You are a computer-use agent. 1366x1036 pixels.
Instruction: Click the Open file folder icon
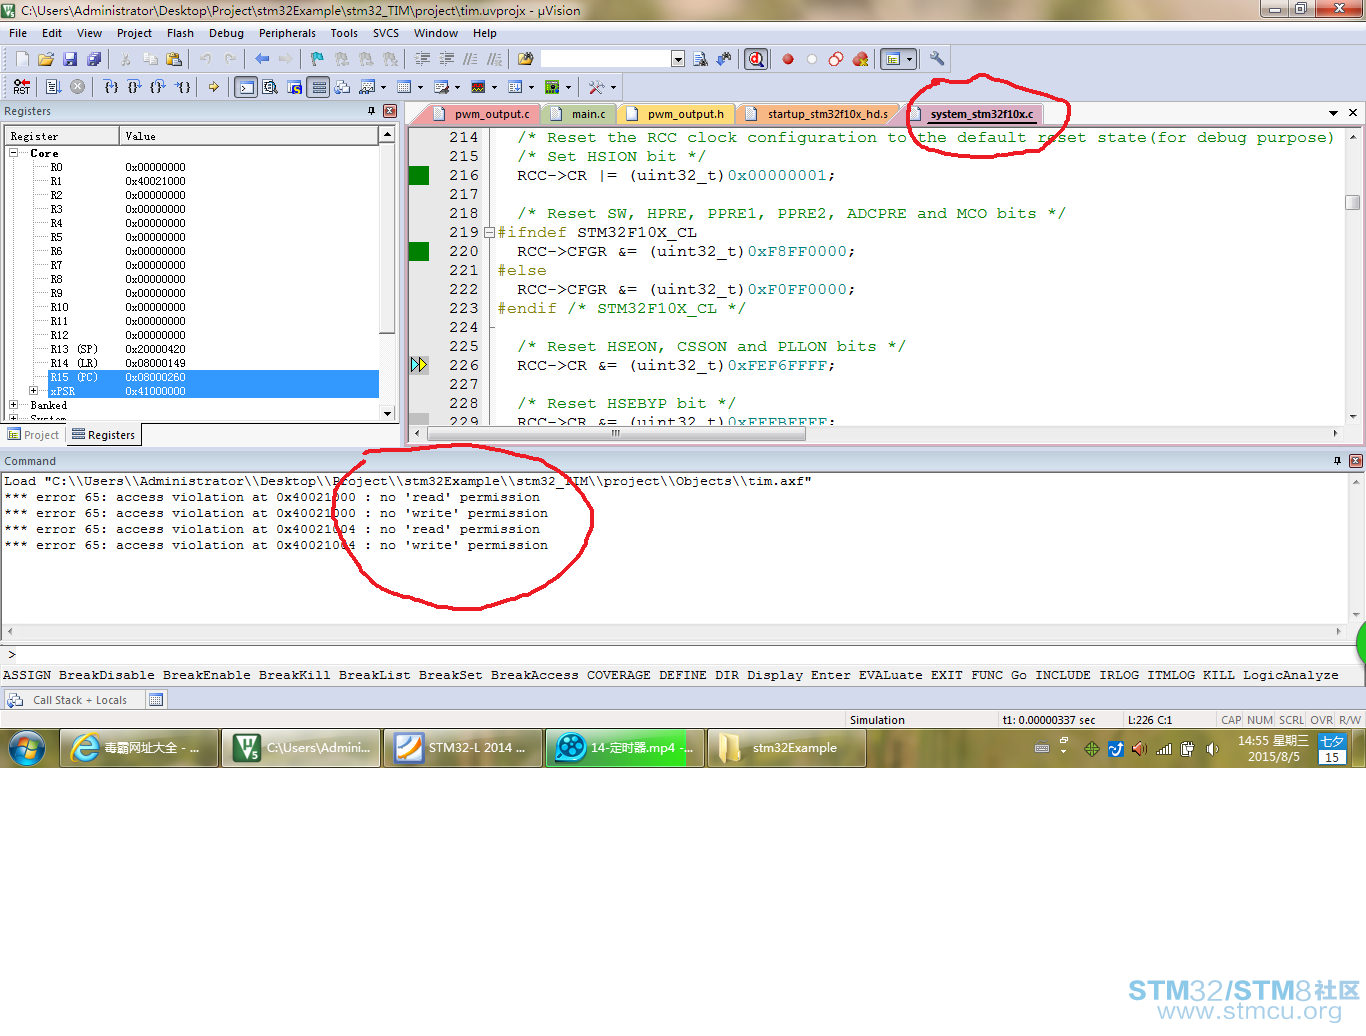tap(46, 59)
